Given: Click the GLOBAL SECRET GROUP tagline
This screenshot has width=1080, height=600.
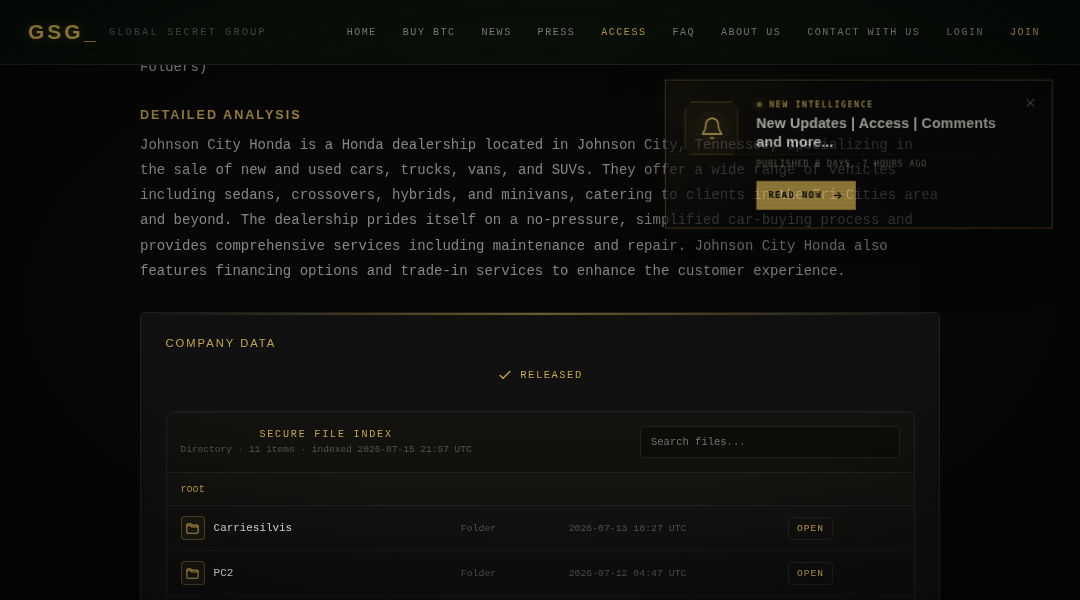Looking at the screenshot, I should click(187, 32).
